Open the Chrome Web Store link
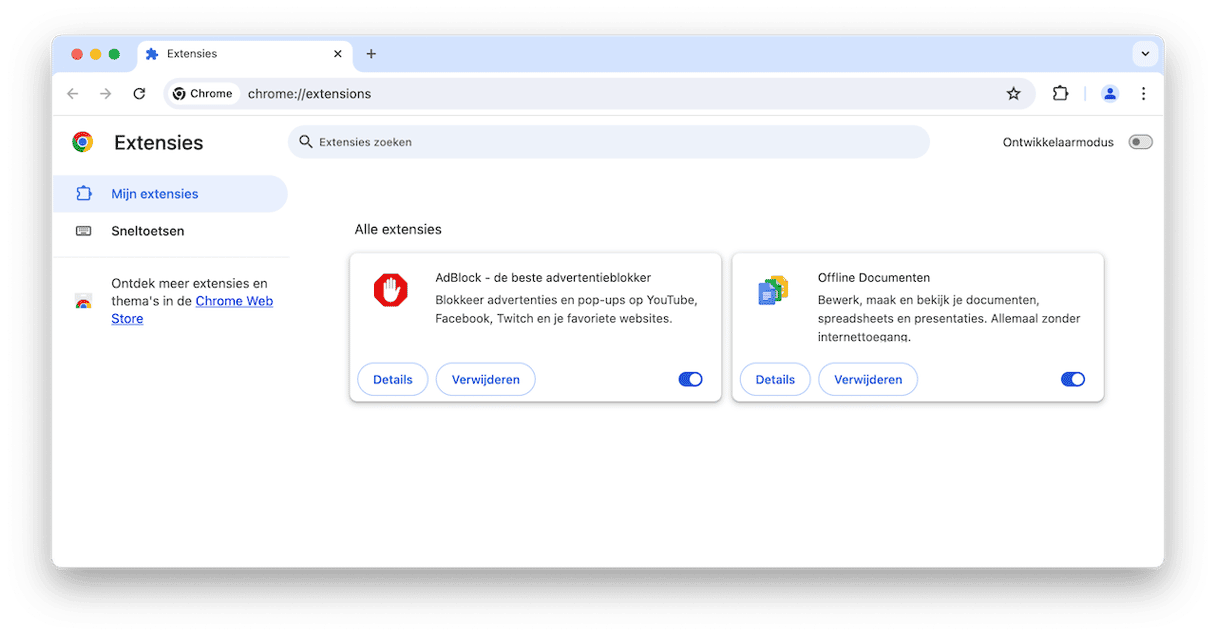The height and width of the screenshot is (636, 1216). [x=192, y=310]
